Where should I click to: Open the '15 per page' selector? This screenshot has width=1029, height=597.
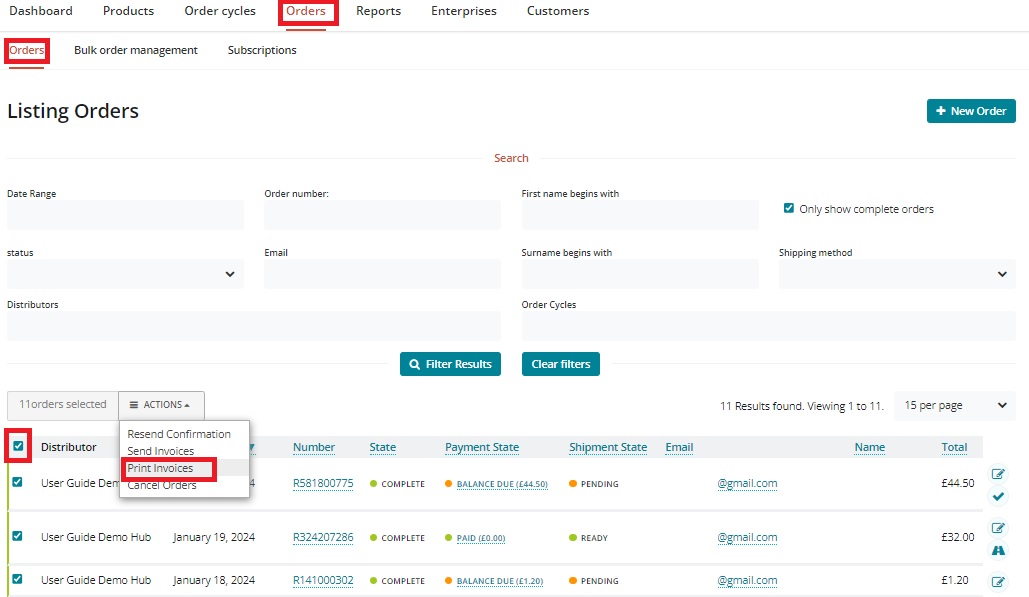click(954, 405)
